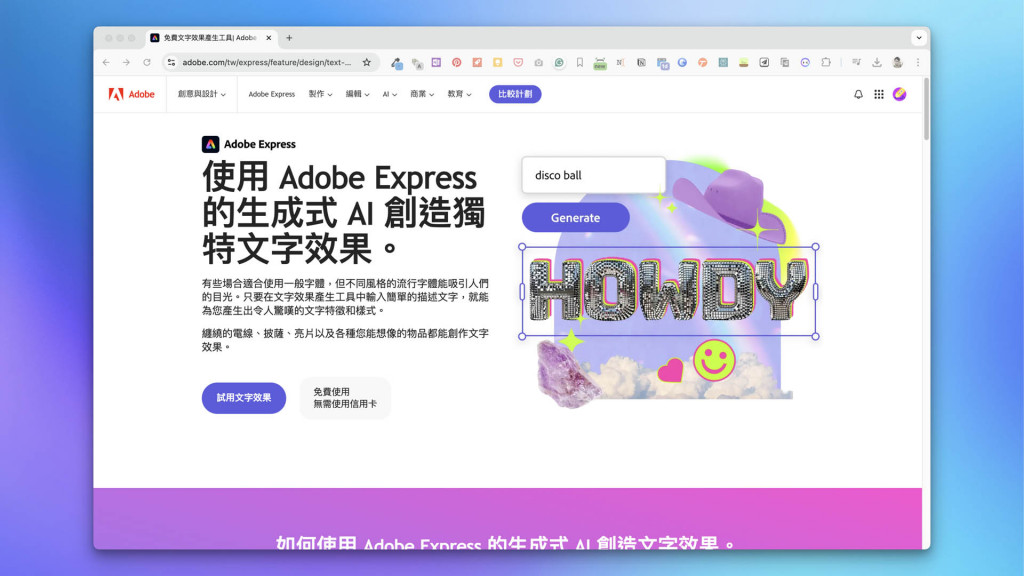
Task: Open the grey bookmark ribbon extension
Action: point(579,63)
